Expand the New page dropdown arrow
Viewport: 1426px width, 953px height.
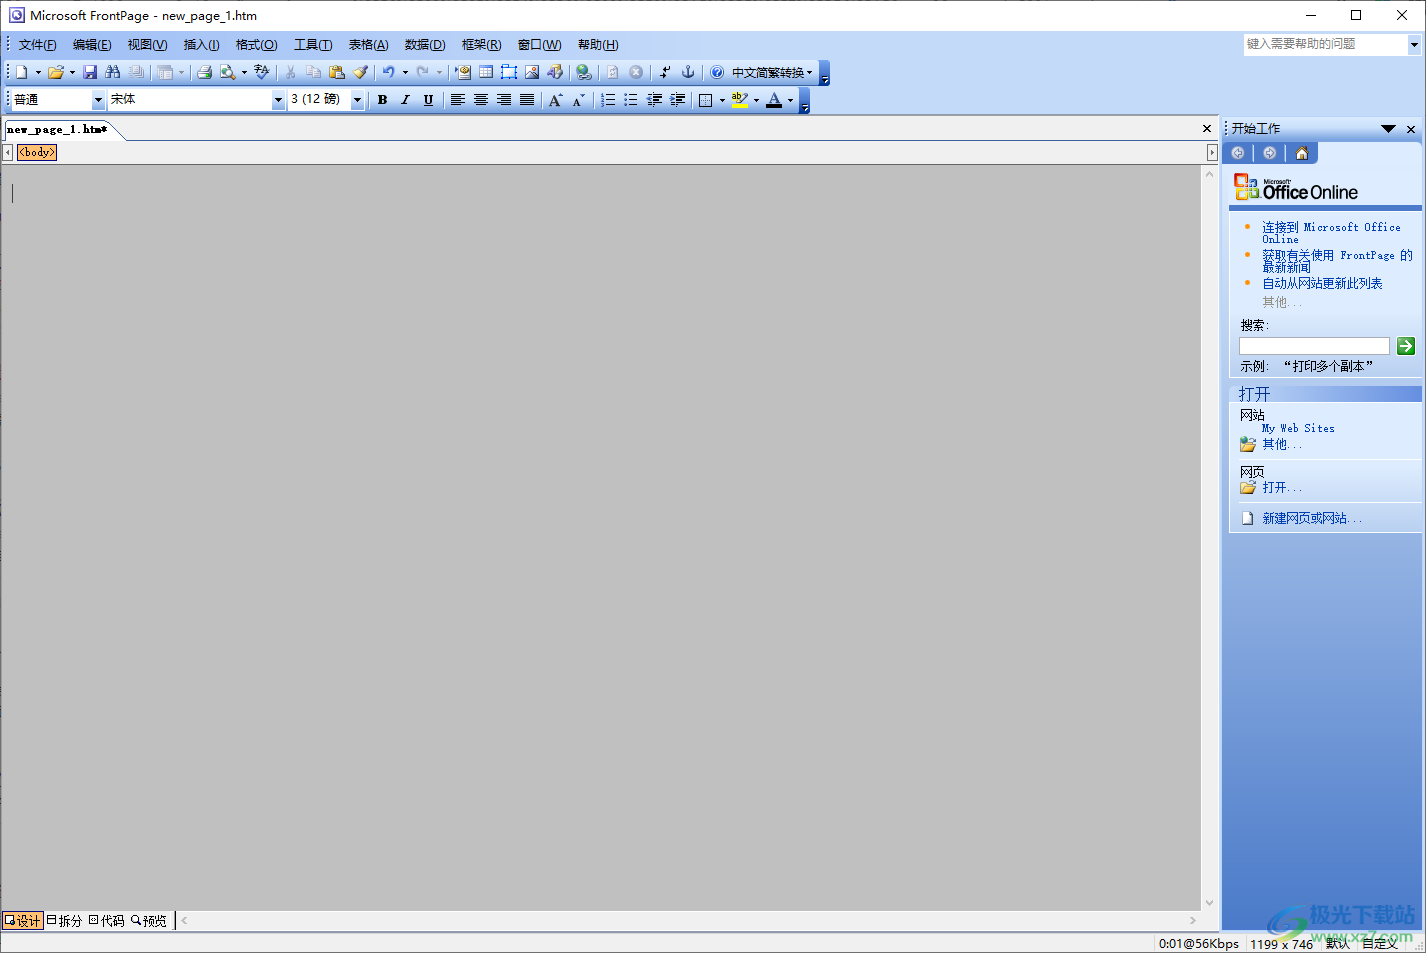tap(38, 72)
